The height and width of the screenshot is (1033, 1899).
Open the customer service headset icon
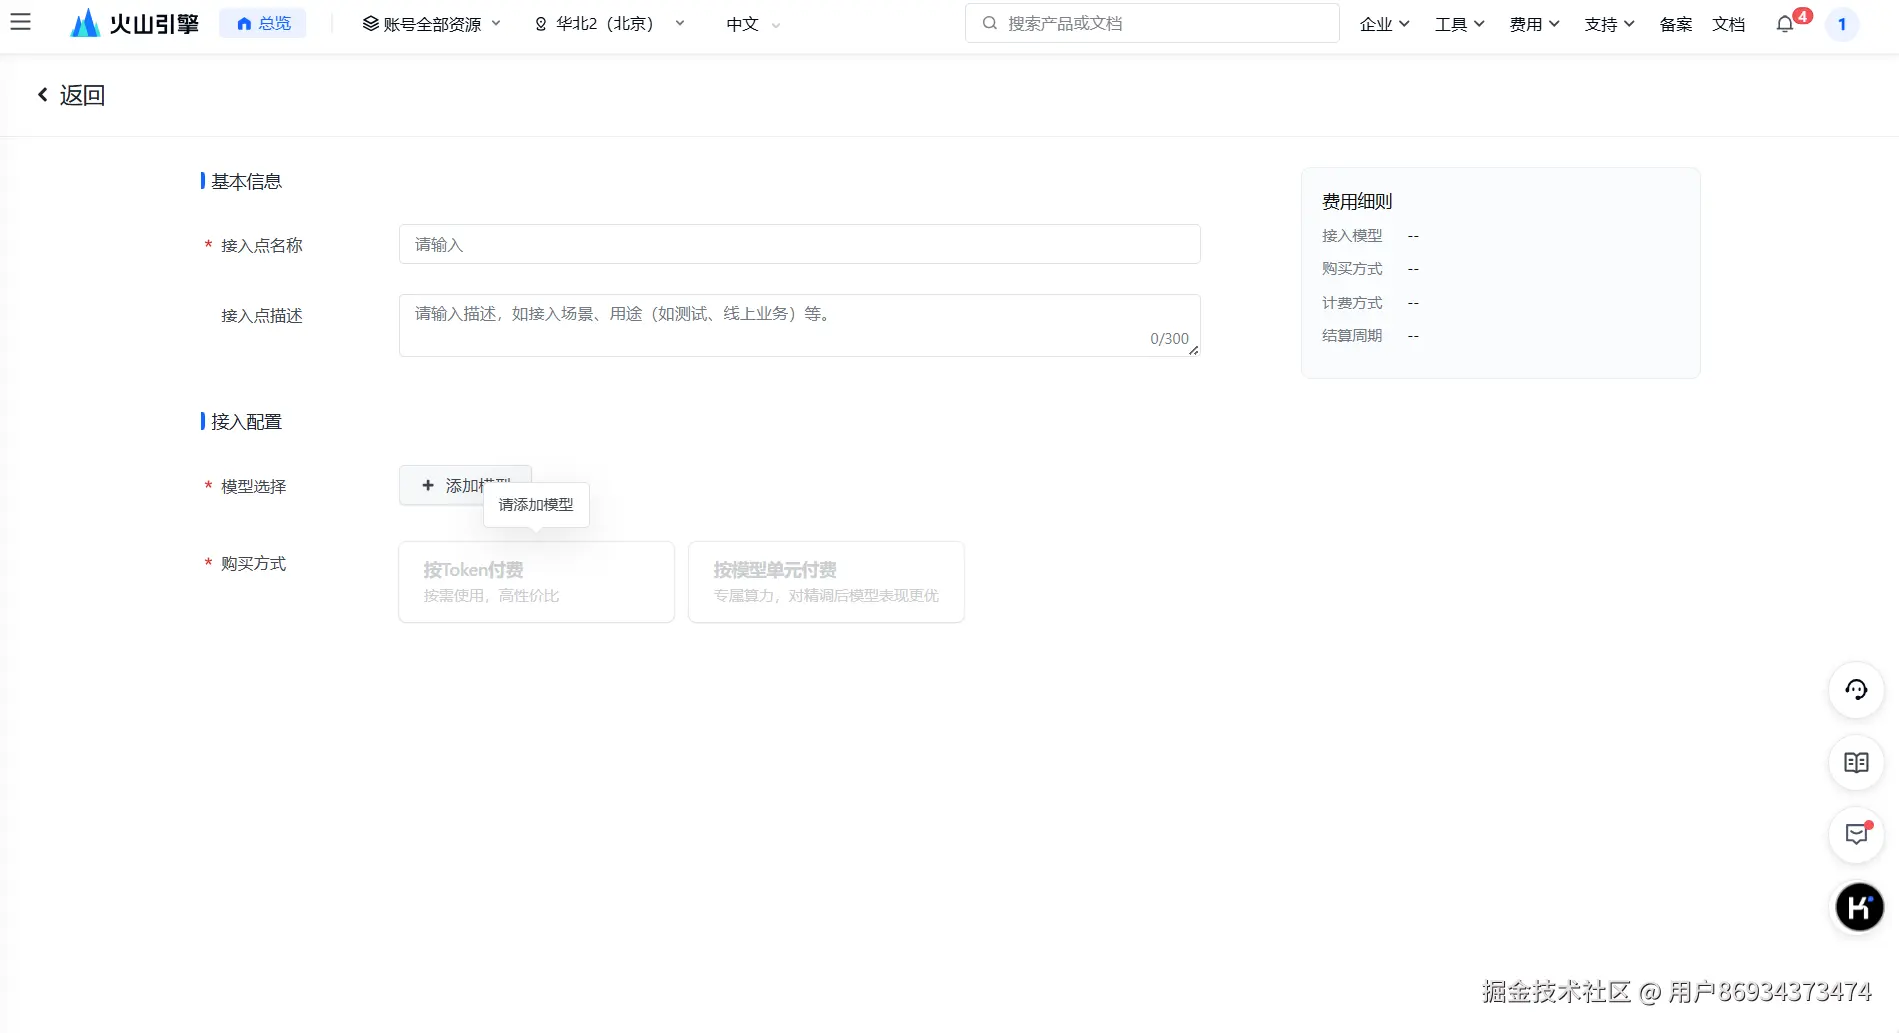coord(1856,690)
